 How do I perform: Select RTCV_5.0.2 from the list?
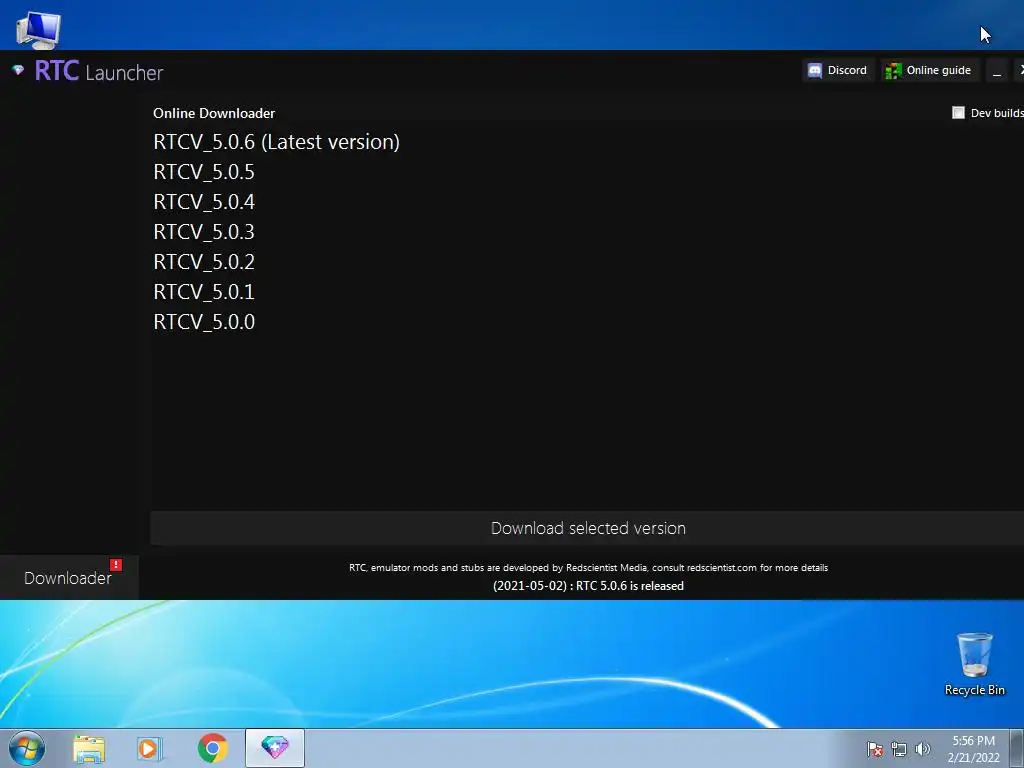click(204, 262)
